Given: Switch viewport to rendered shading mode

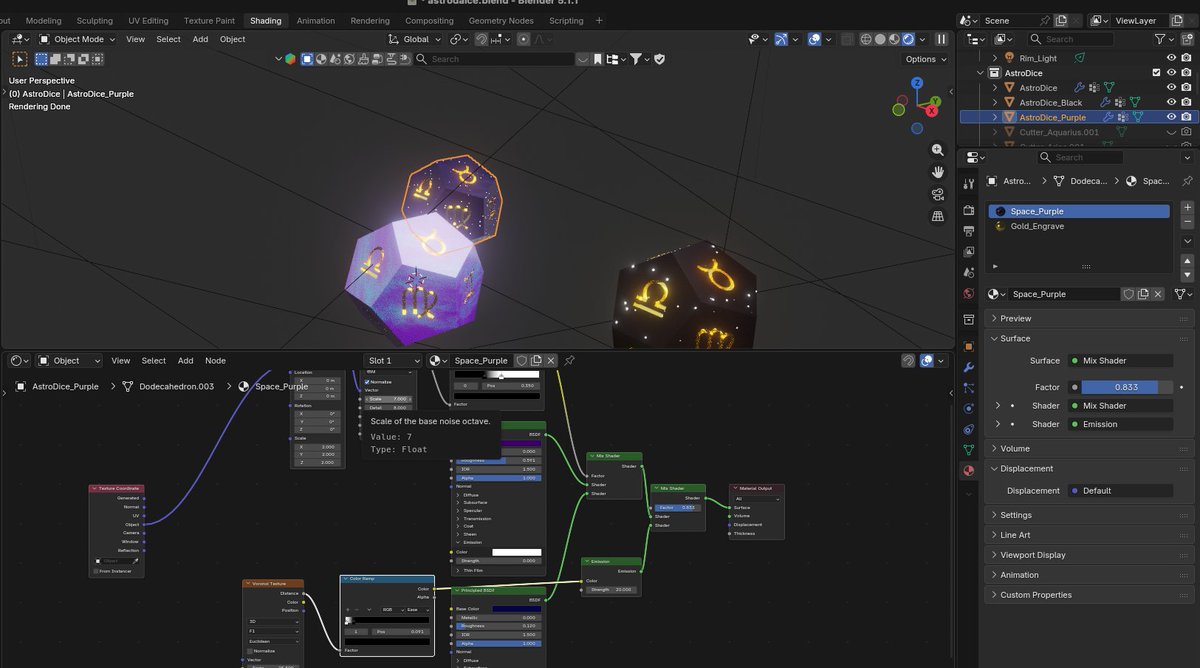Looking at the screenshot, I should (x=908, y=39).
